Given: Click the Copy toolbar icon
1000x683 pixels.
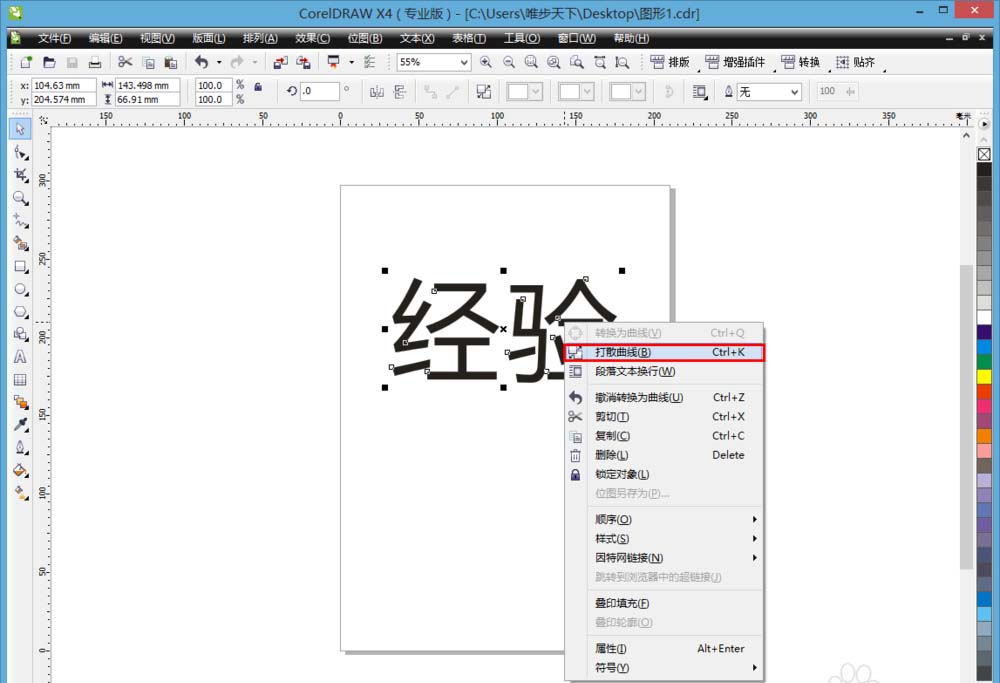Looking at the screenshot, I should (x=148, y=62).
